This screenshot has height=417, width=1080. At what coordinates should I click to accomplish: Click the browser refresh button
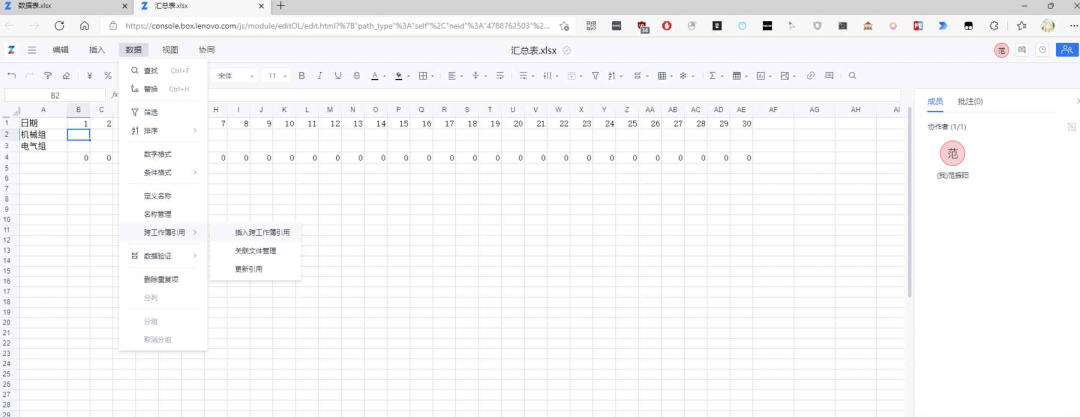(x=59, y=26)
